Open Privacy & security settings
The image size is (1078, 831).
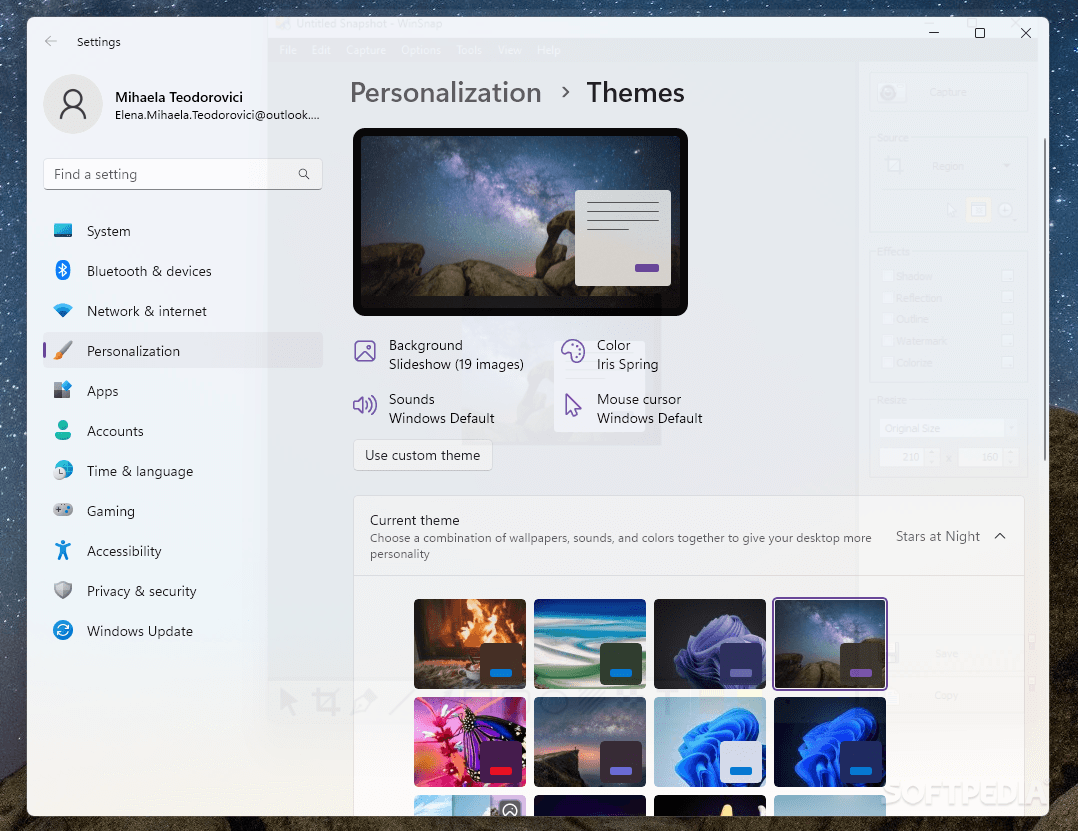click(183, 591)
